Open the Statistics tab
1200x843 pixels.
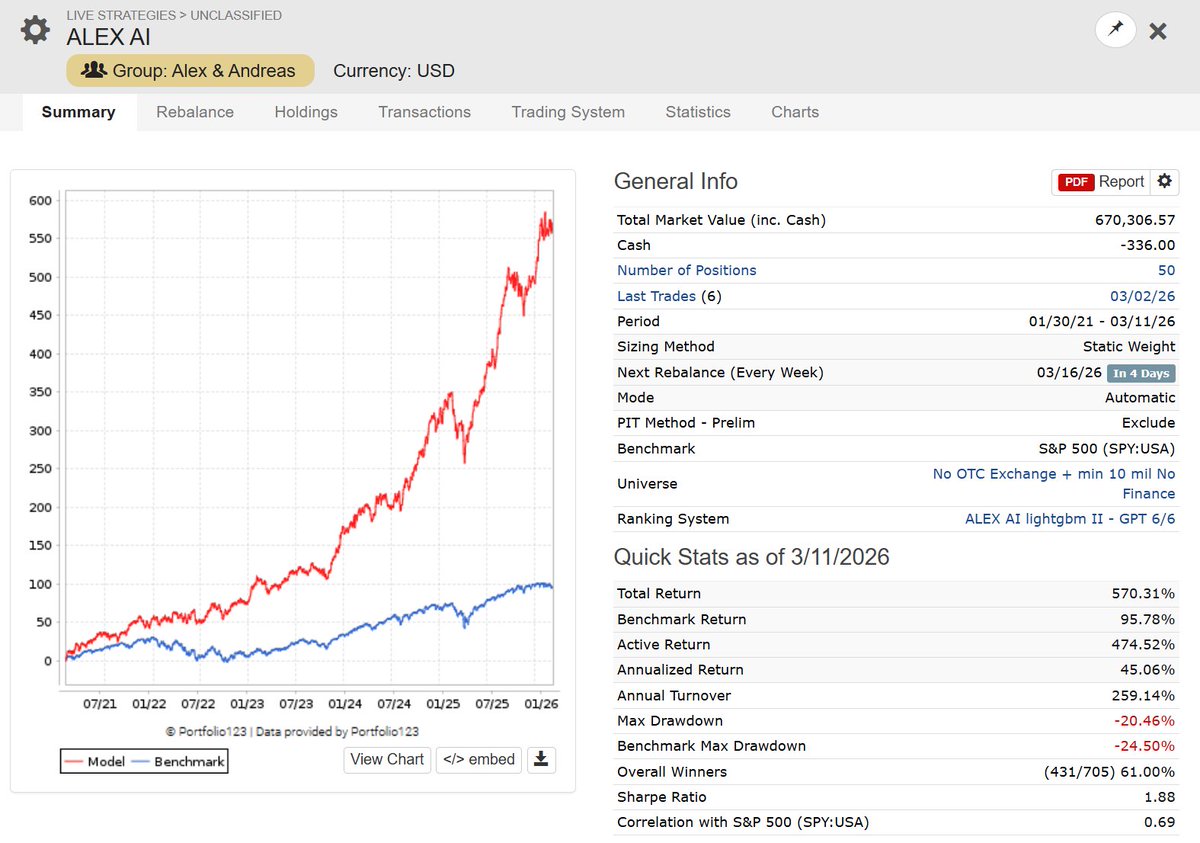point(698,112)
